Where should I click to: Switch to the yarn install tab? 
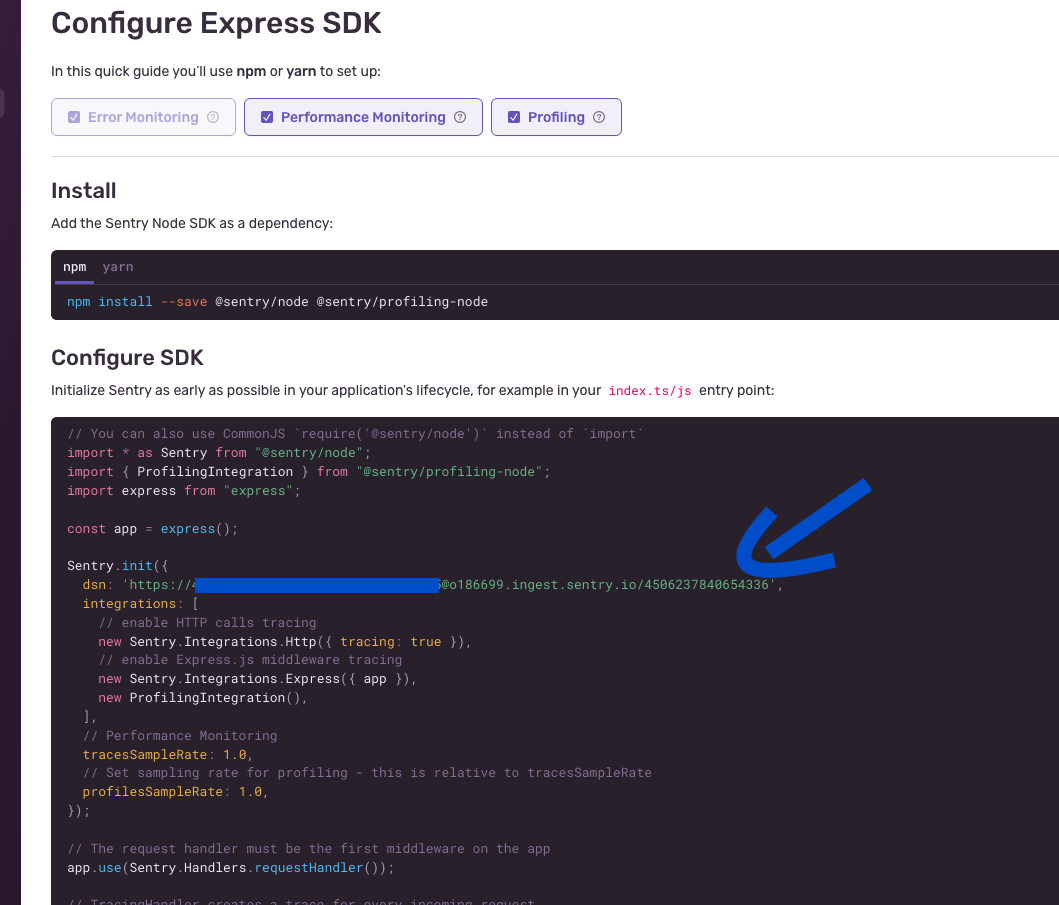[x=118, y=267]
